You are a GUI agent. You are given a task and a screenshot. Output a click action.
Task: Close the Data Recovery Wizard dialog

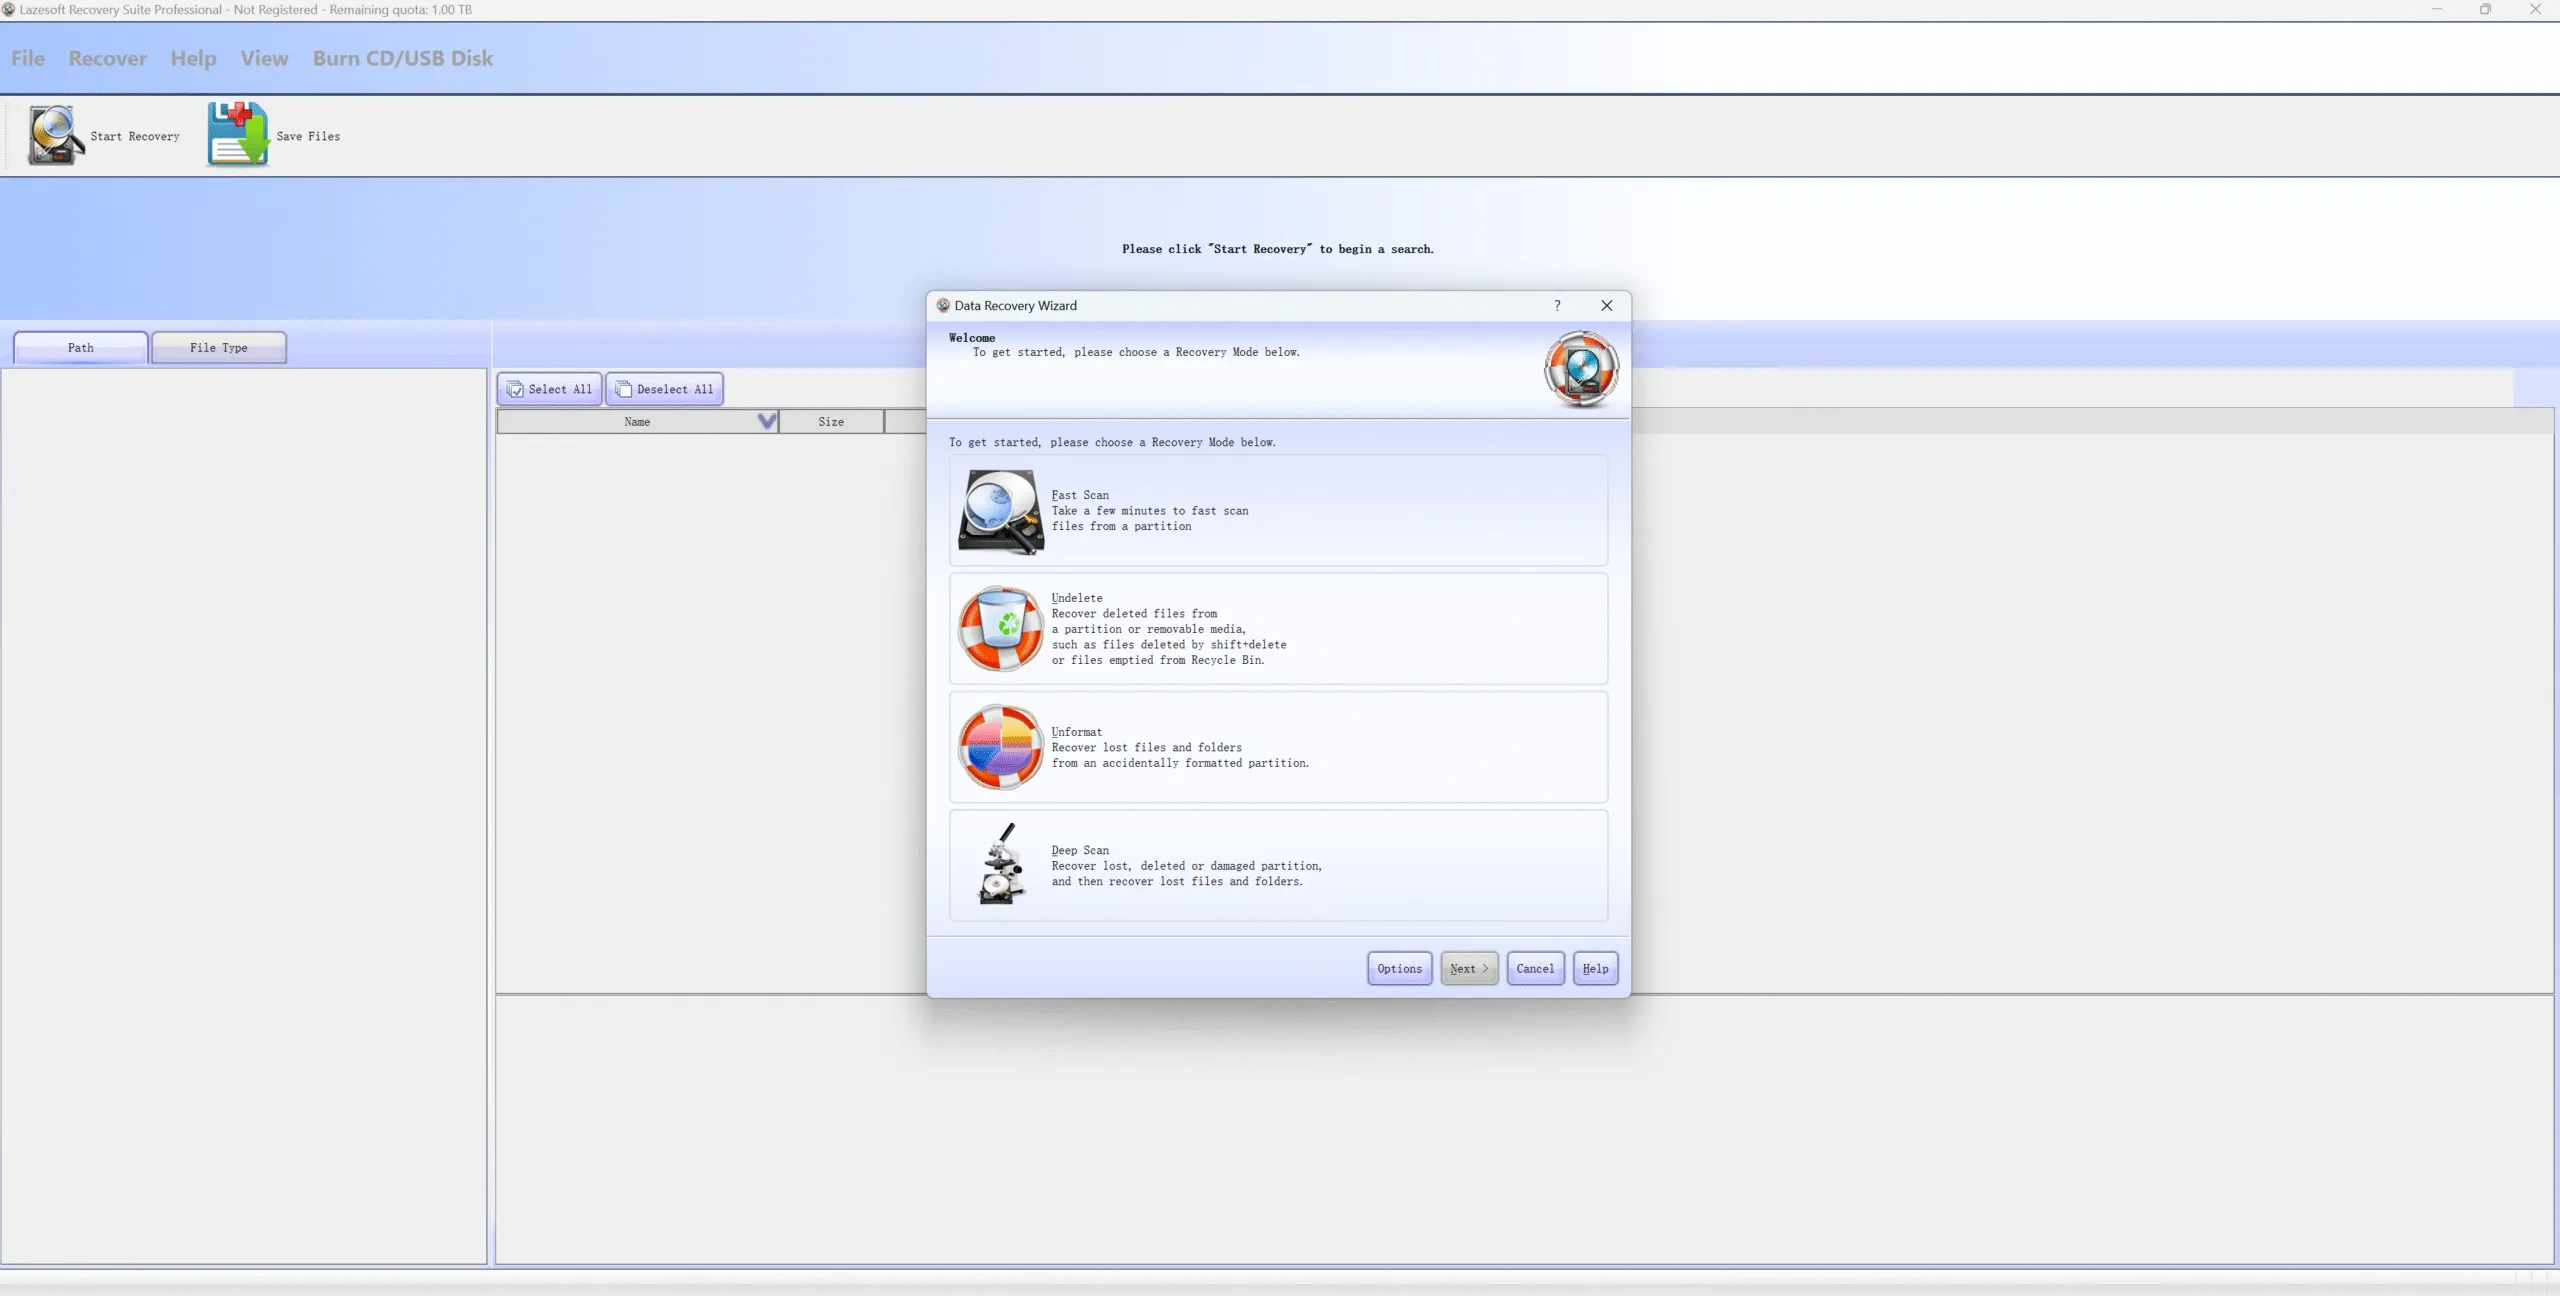(1607, 306)
